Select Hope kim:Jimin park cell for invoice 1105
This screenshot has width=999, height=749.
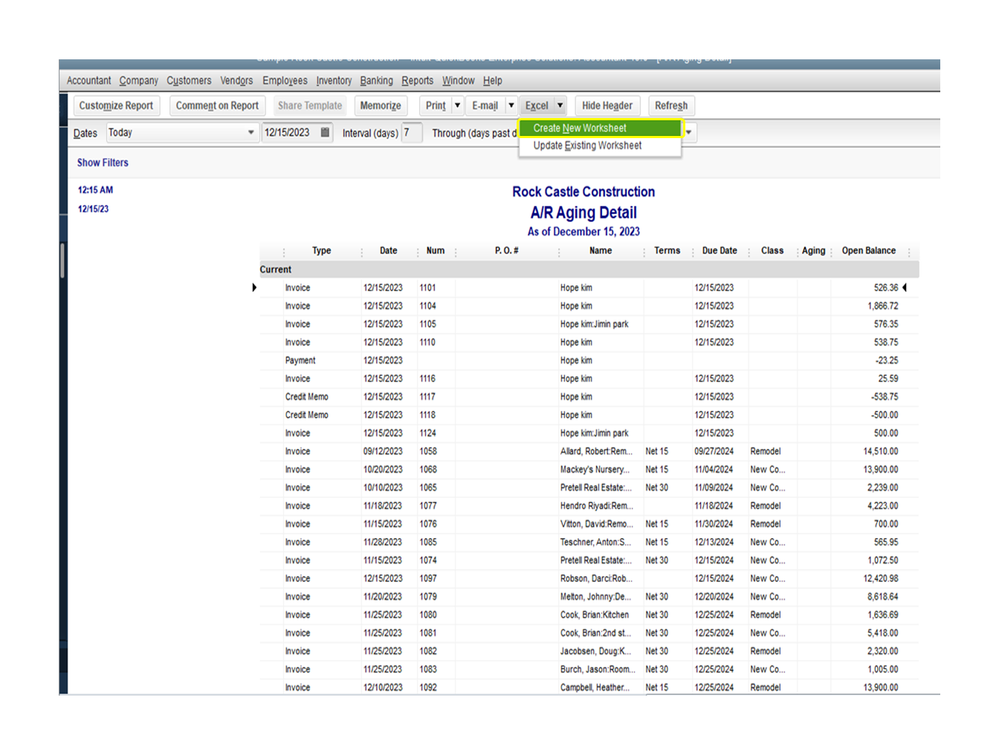(594, 324)
